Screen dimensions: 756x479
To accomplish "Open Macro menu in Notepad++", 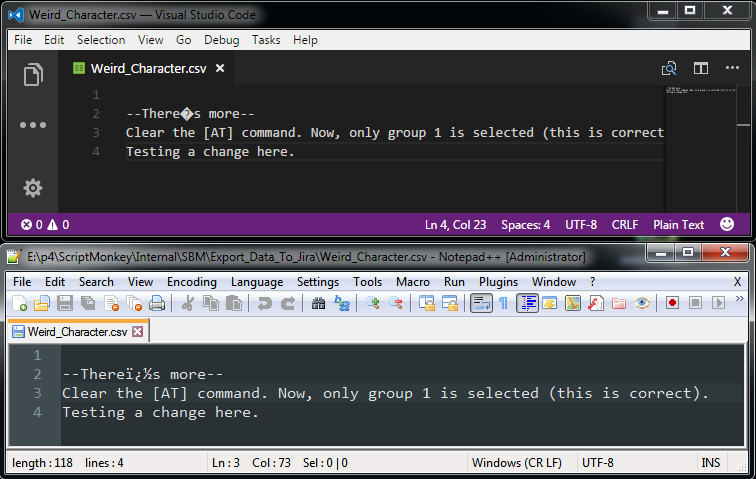I will (x=413, y=282).
